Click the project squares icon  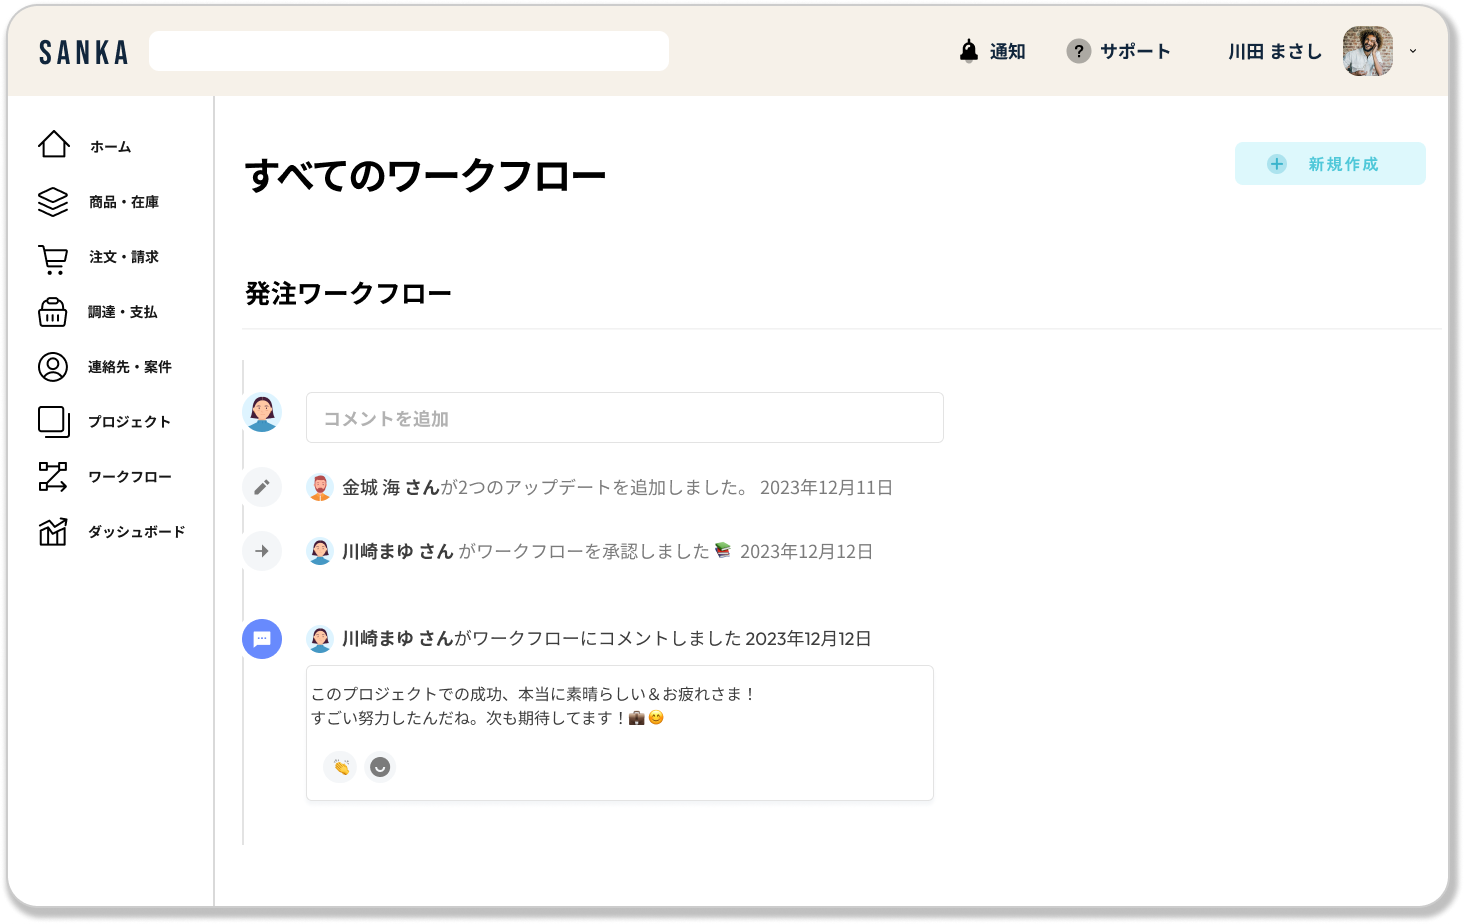[54, 422]
